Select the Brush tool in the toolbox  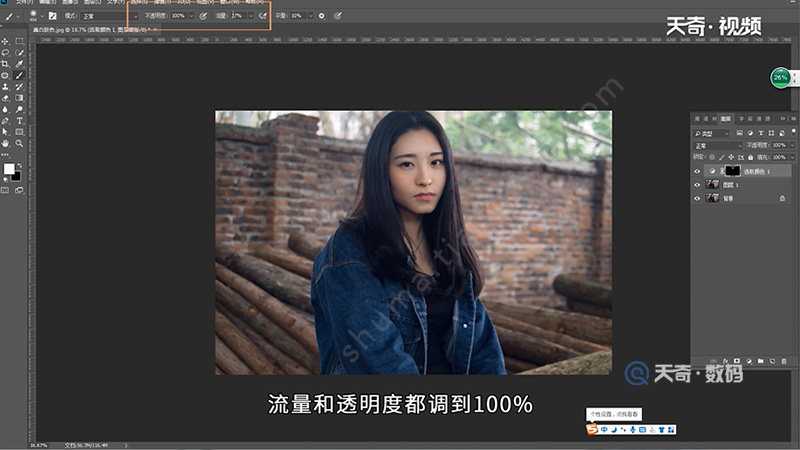point(19,76)
